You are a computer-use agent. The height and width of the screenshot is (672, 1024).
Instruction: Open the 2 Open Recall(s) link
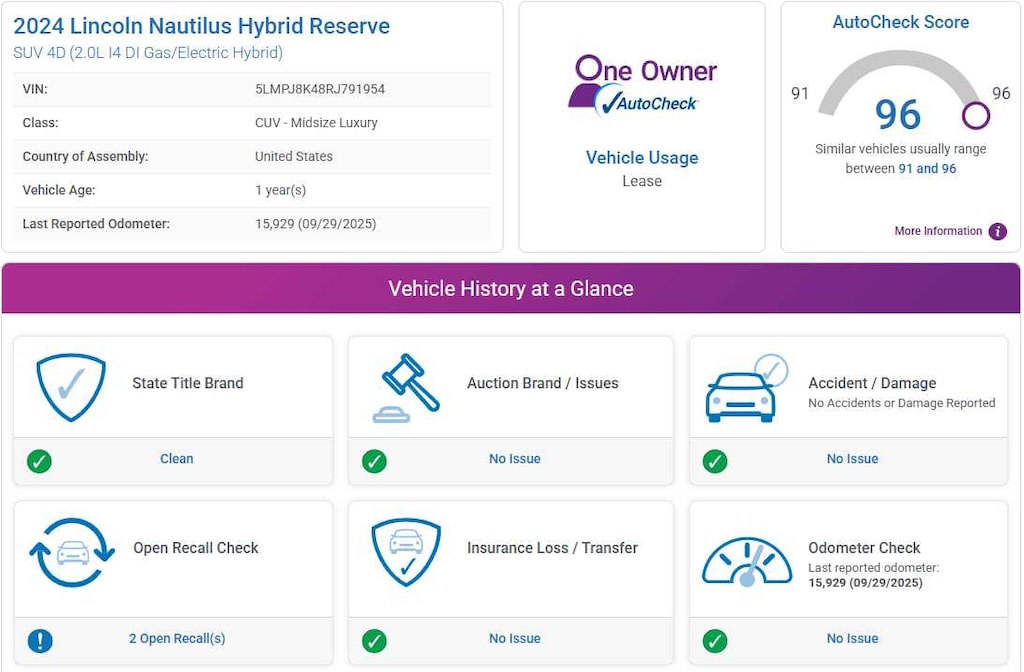(x=177, y=639)
